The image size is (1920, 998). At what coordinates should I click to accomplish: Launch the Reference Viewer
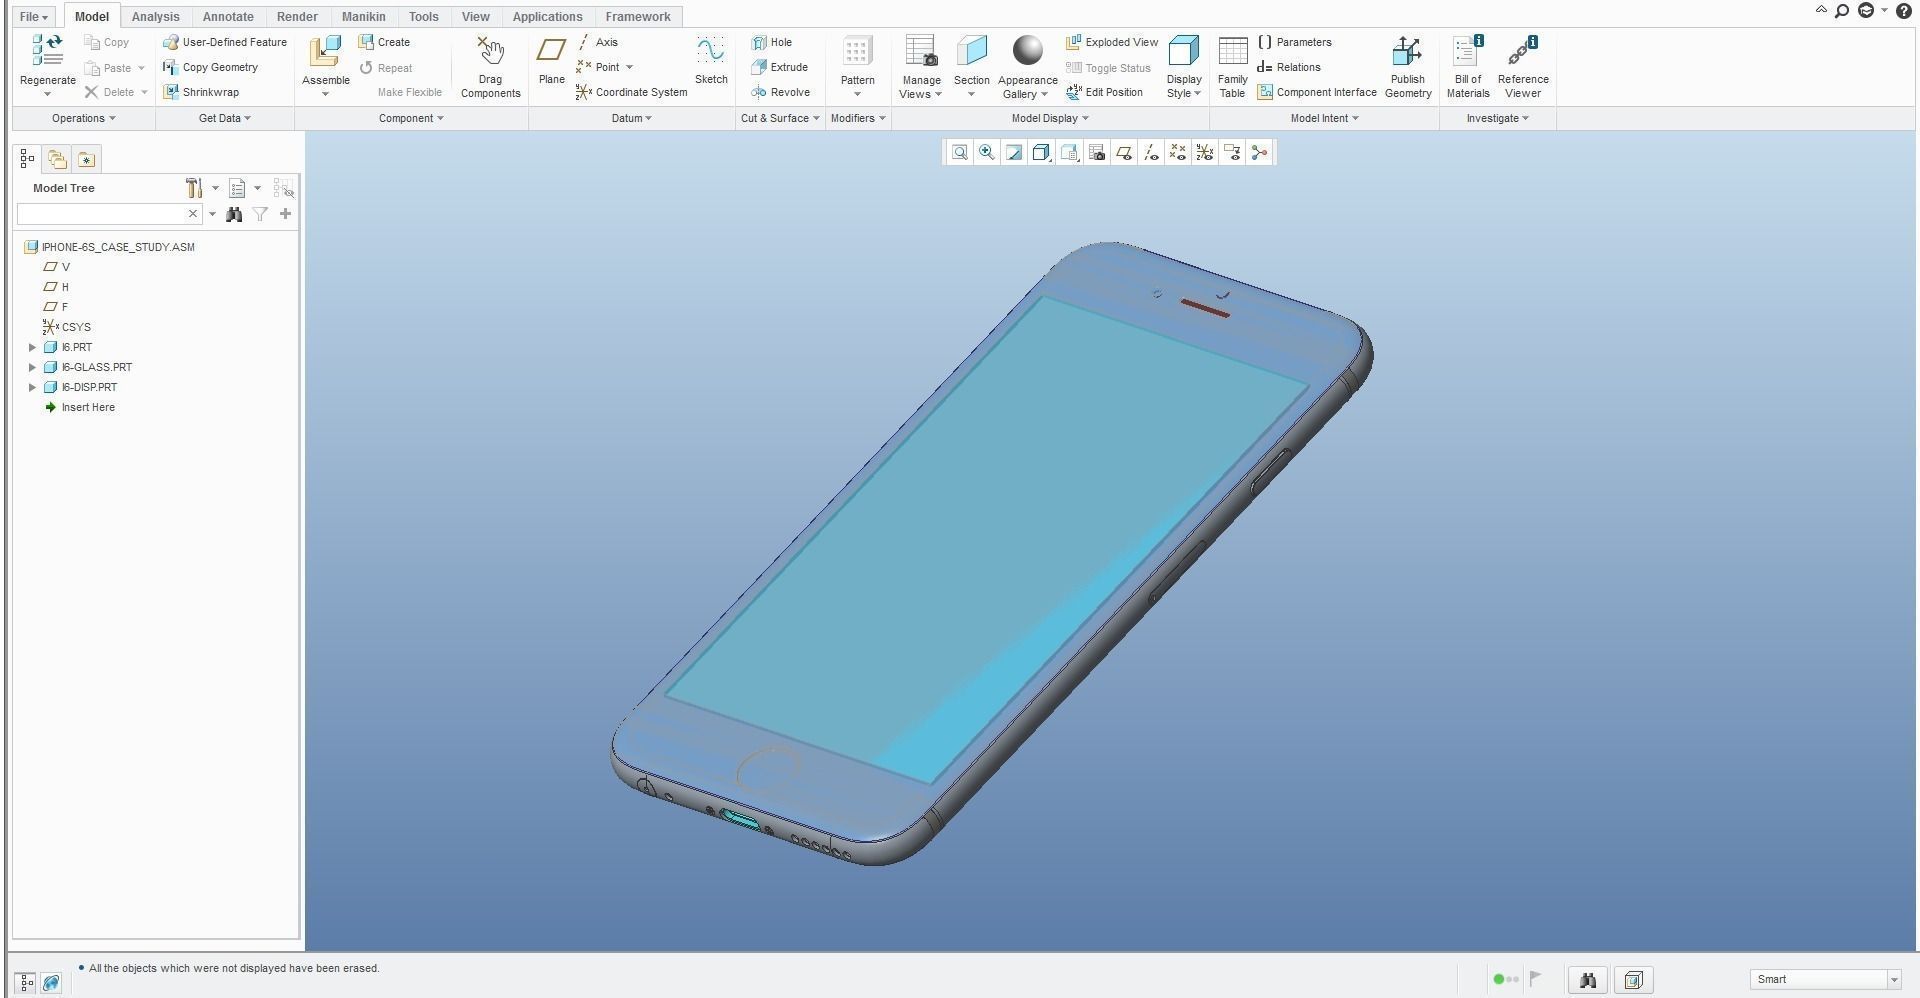coord(1523,66)
